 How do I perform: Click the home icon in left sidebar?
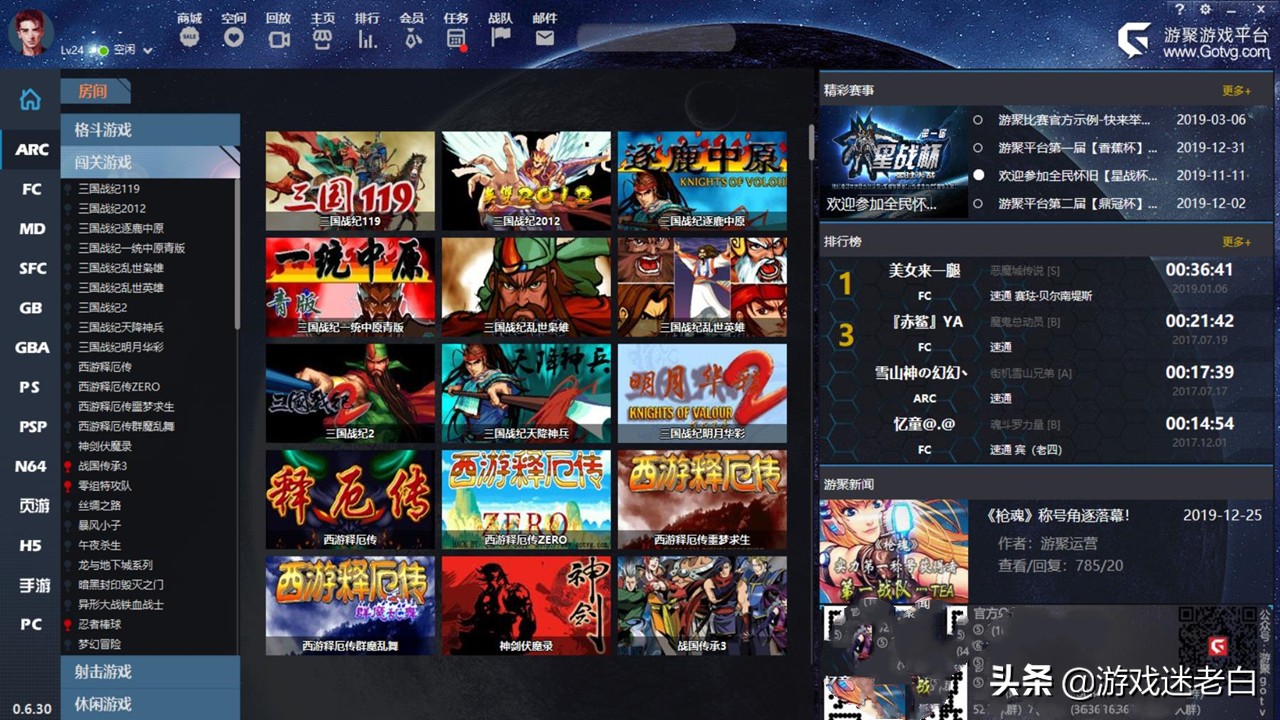31,99
